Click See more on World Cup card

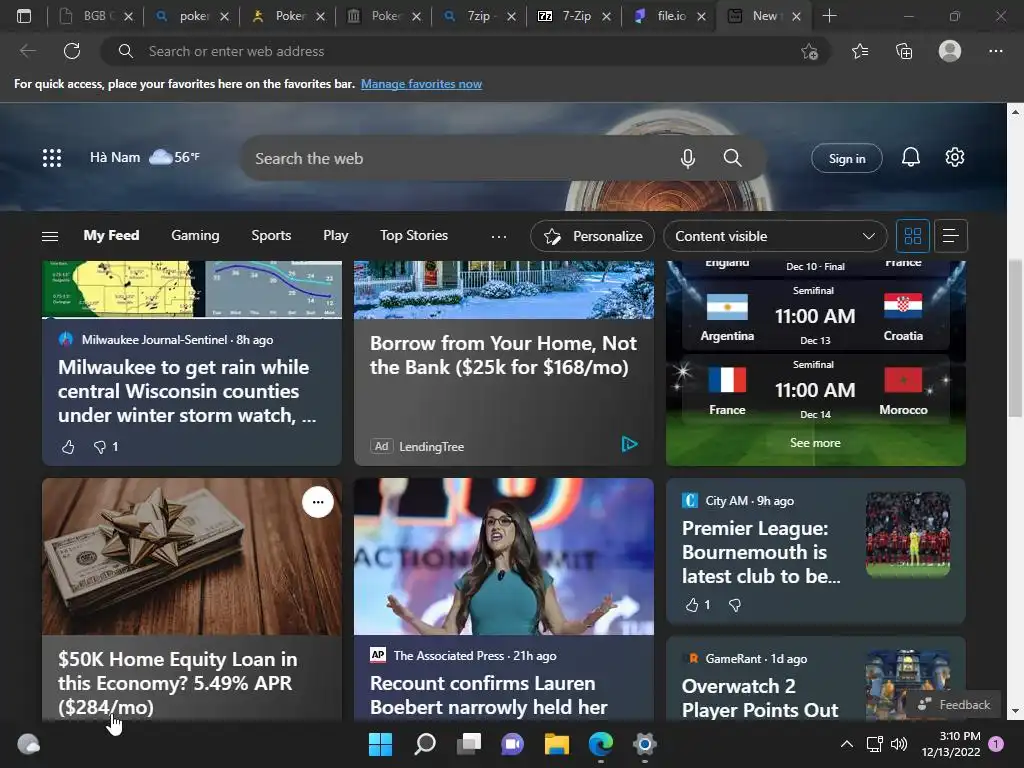(815, 443)
